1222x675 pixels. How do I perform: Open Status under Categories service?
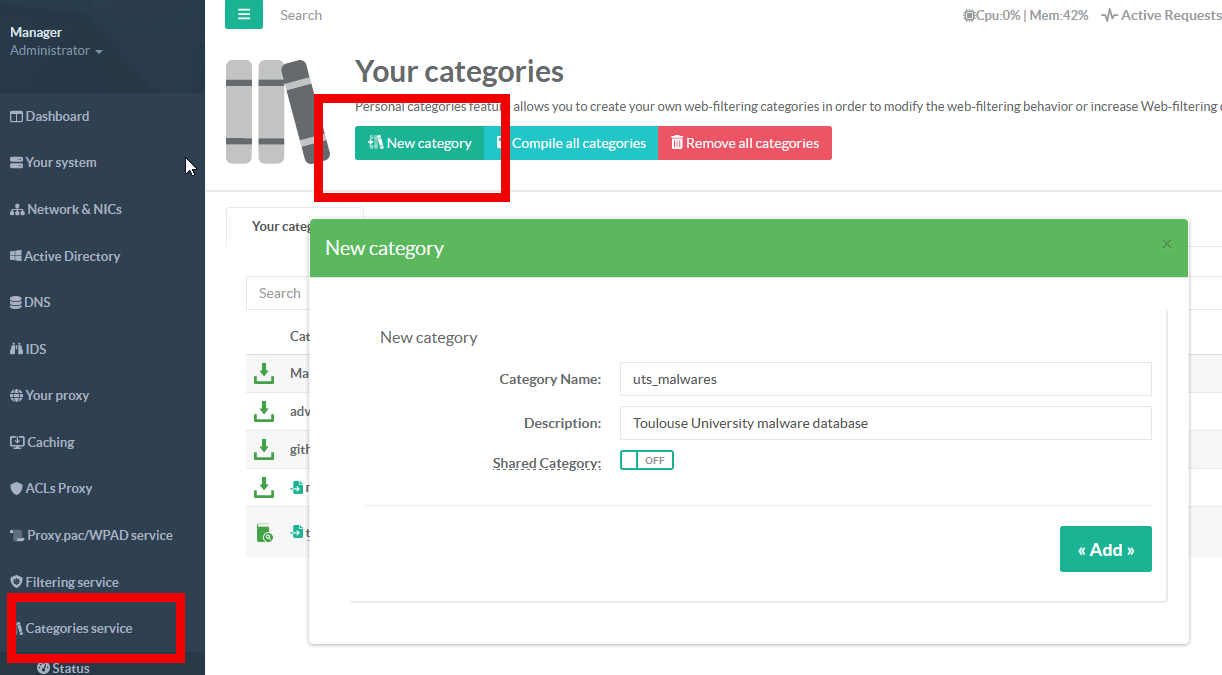70,668
